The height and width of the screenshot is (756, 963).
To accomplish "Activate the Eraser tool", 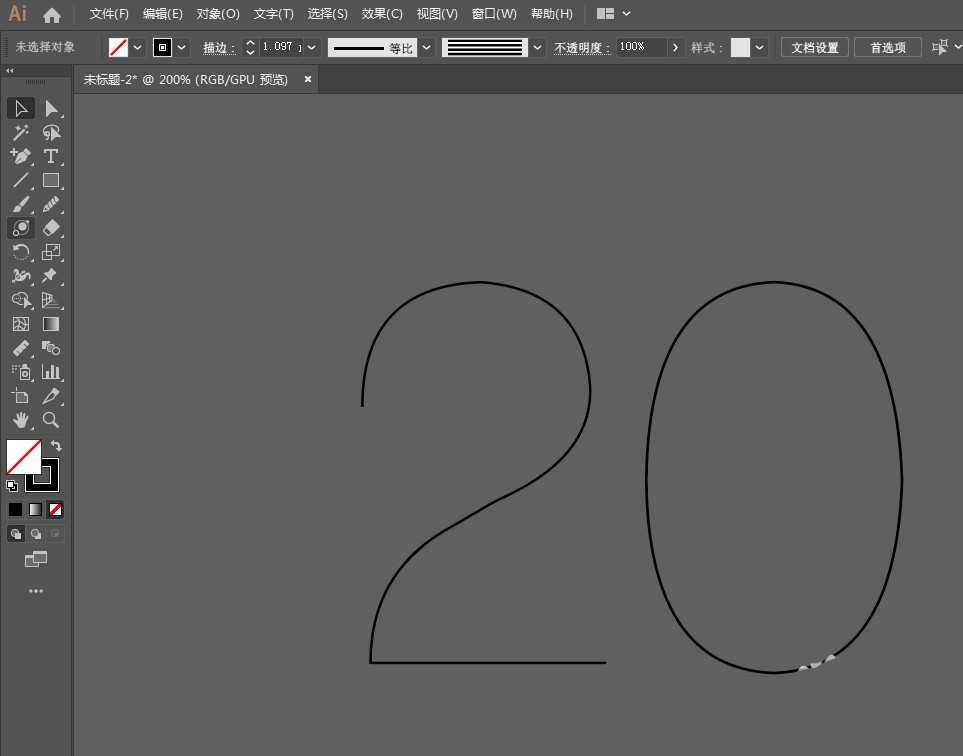I will tap(51, 228).
